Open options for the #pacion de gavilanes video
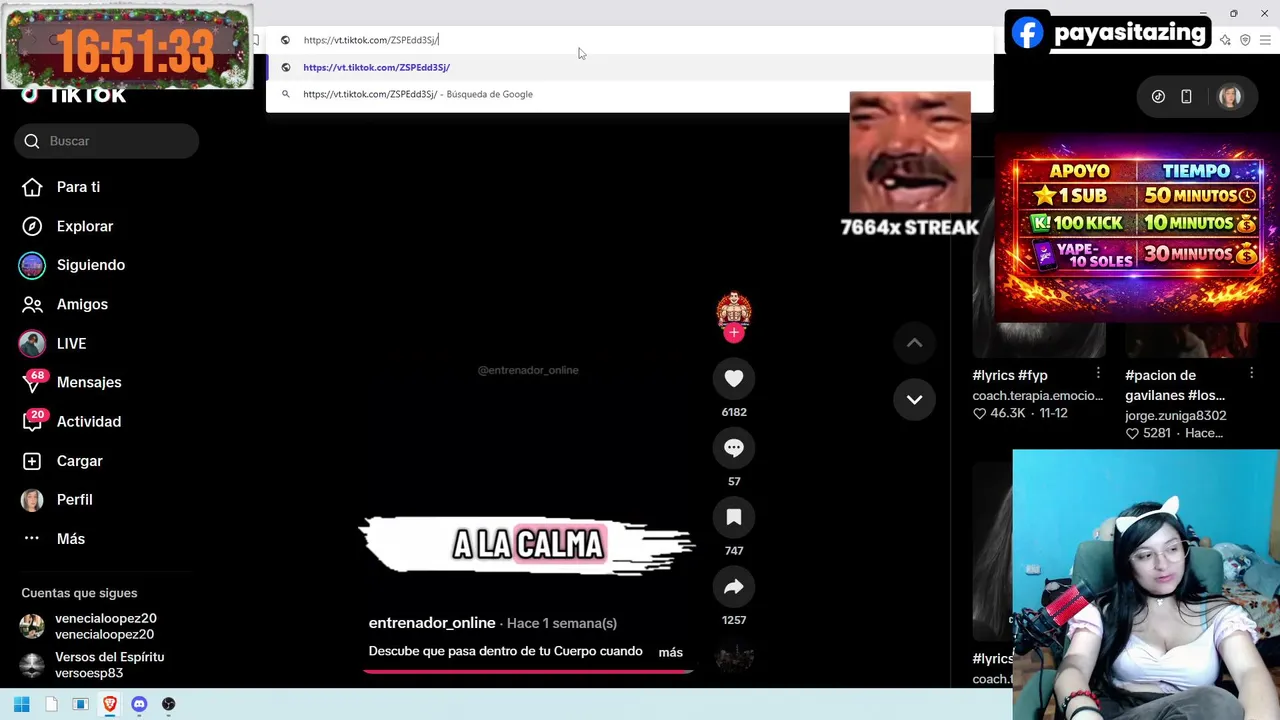The height and width of the screenshot is (720, 1280). (x=1251, y=373)
